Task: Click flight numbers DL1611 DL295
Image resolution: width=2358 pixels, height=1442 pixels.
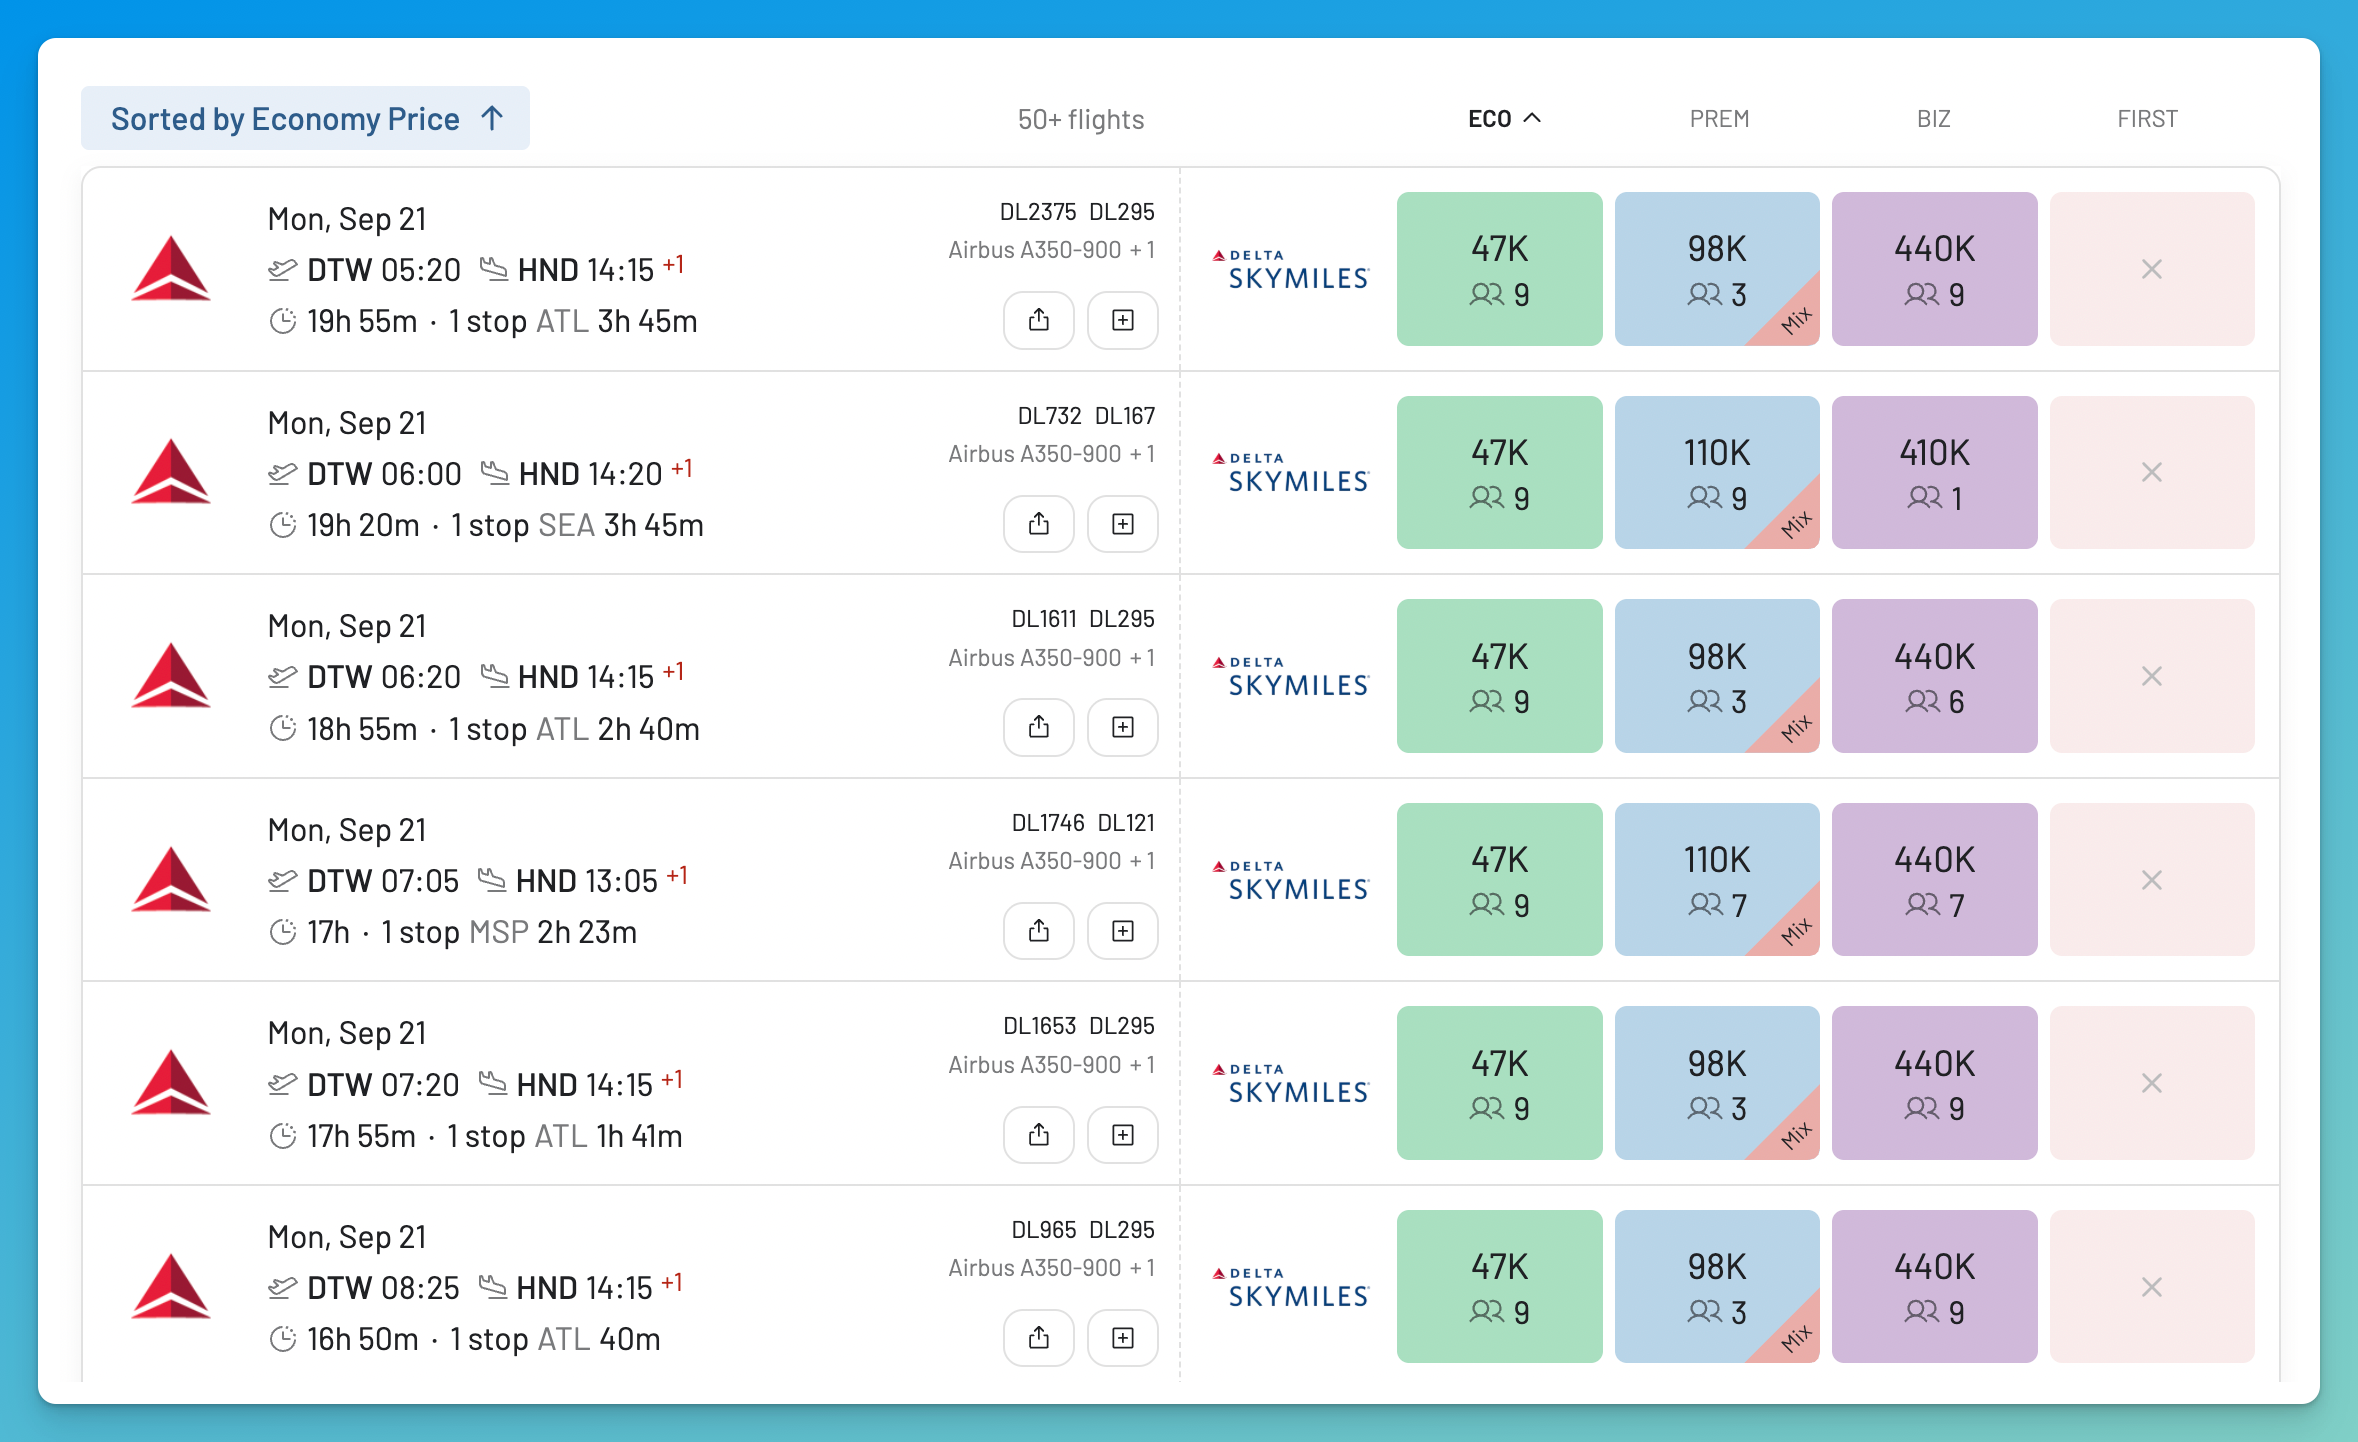Action: pyautogui.click(x=1083, y=619)
